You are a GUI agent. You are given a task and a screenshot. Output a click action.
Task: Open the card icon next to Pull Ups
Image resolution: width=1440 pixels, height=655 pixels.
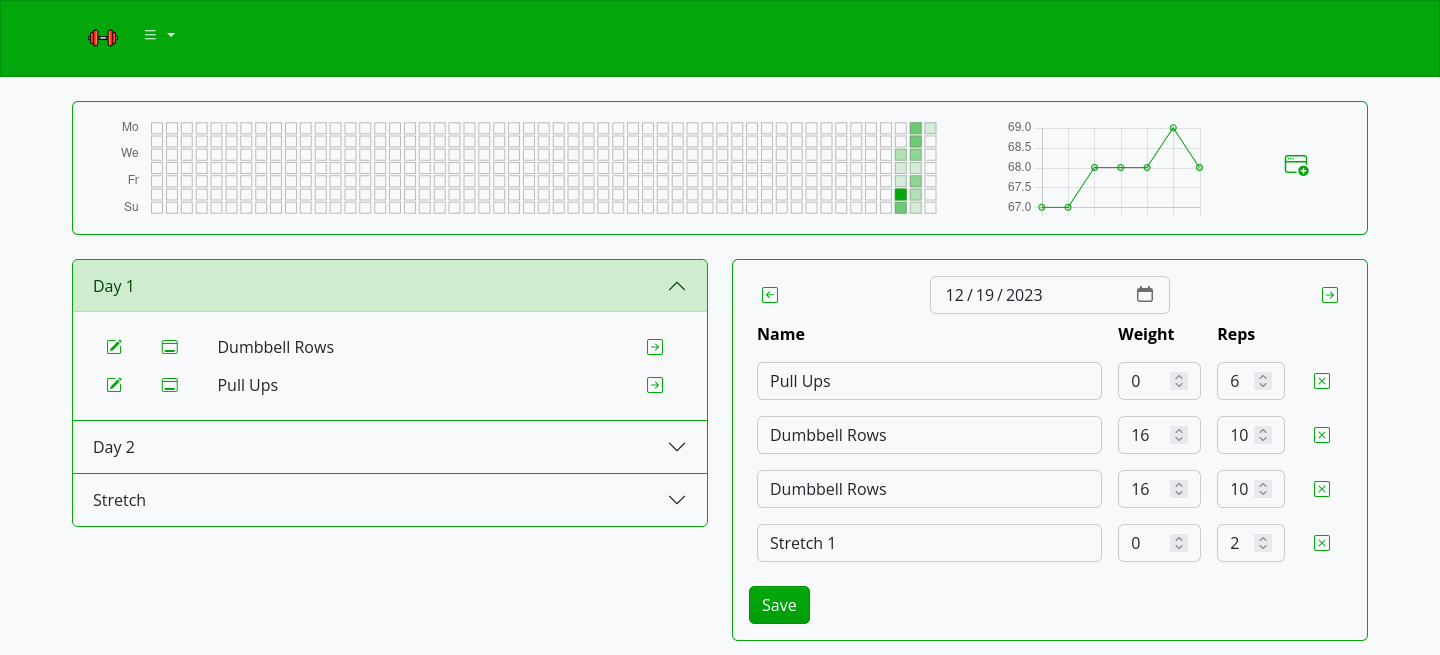click(x=170, y=385)
